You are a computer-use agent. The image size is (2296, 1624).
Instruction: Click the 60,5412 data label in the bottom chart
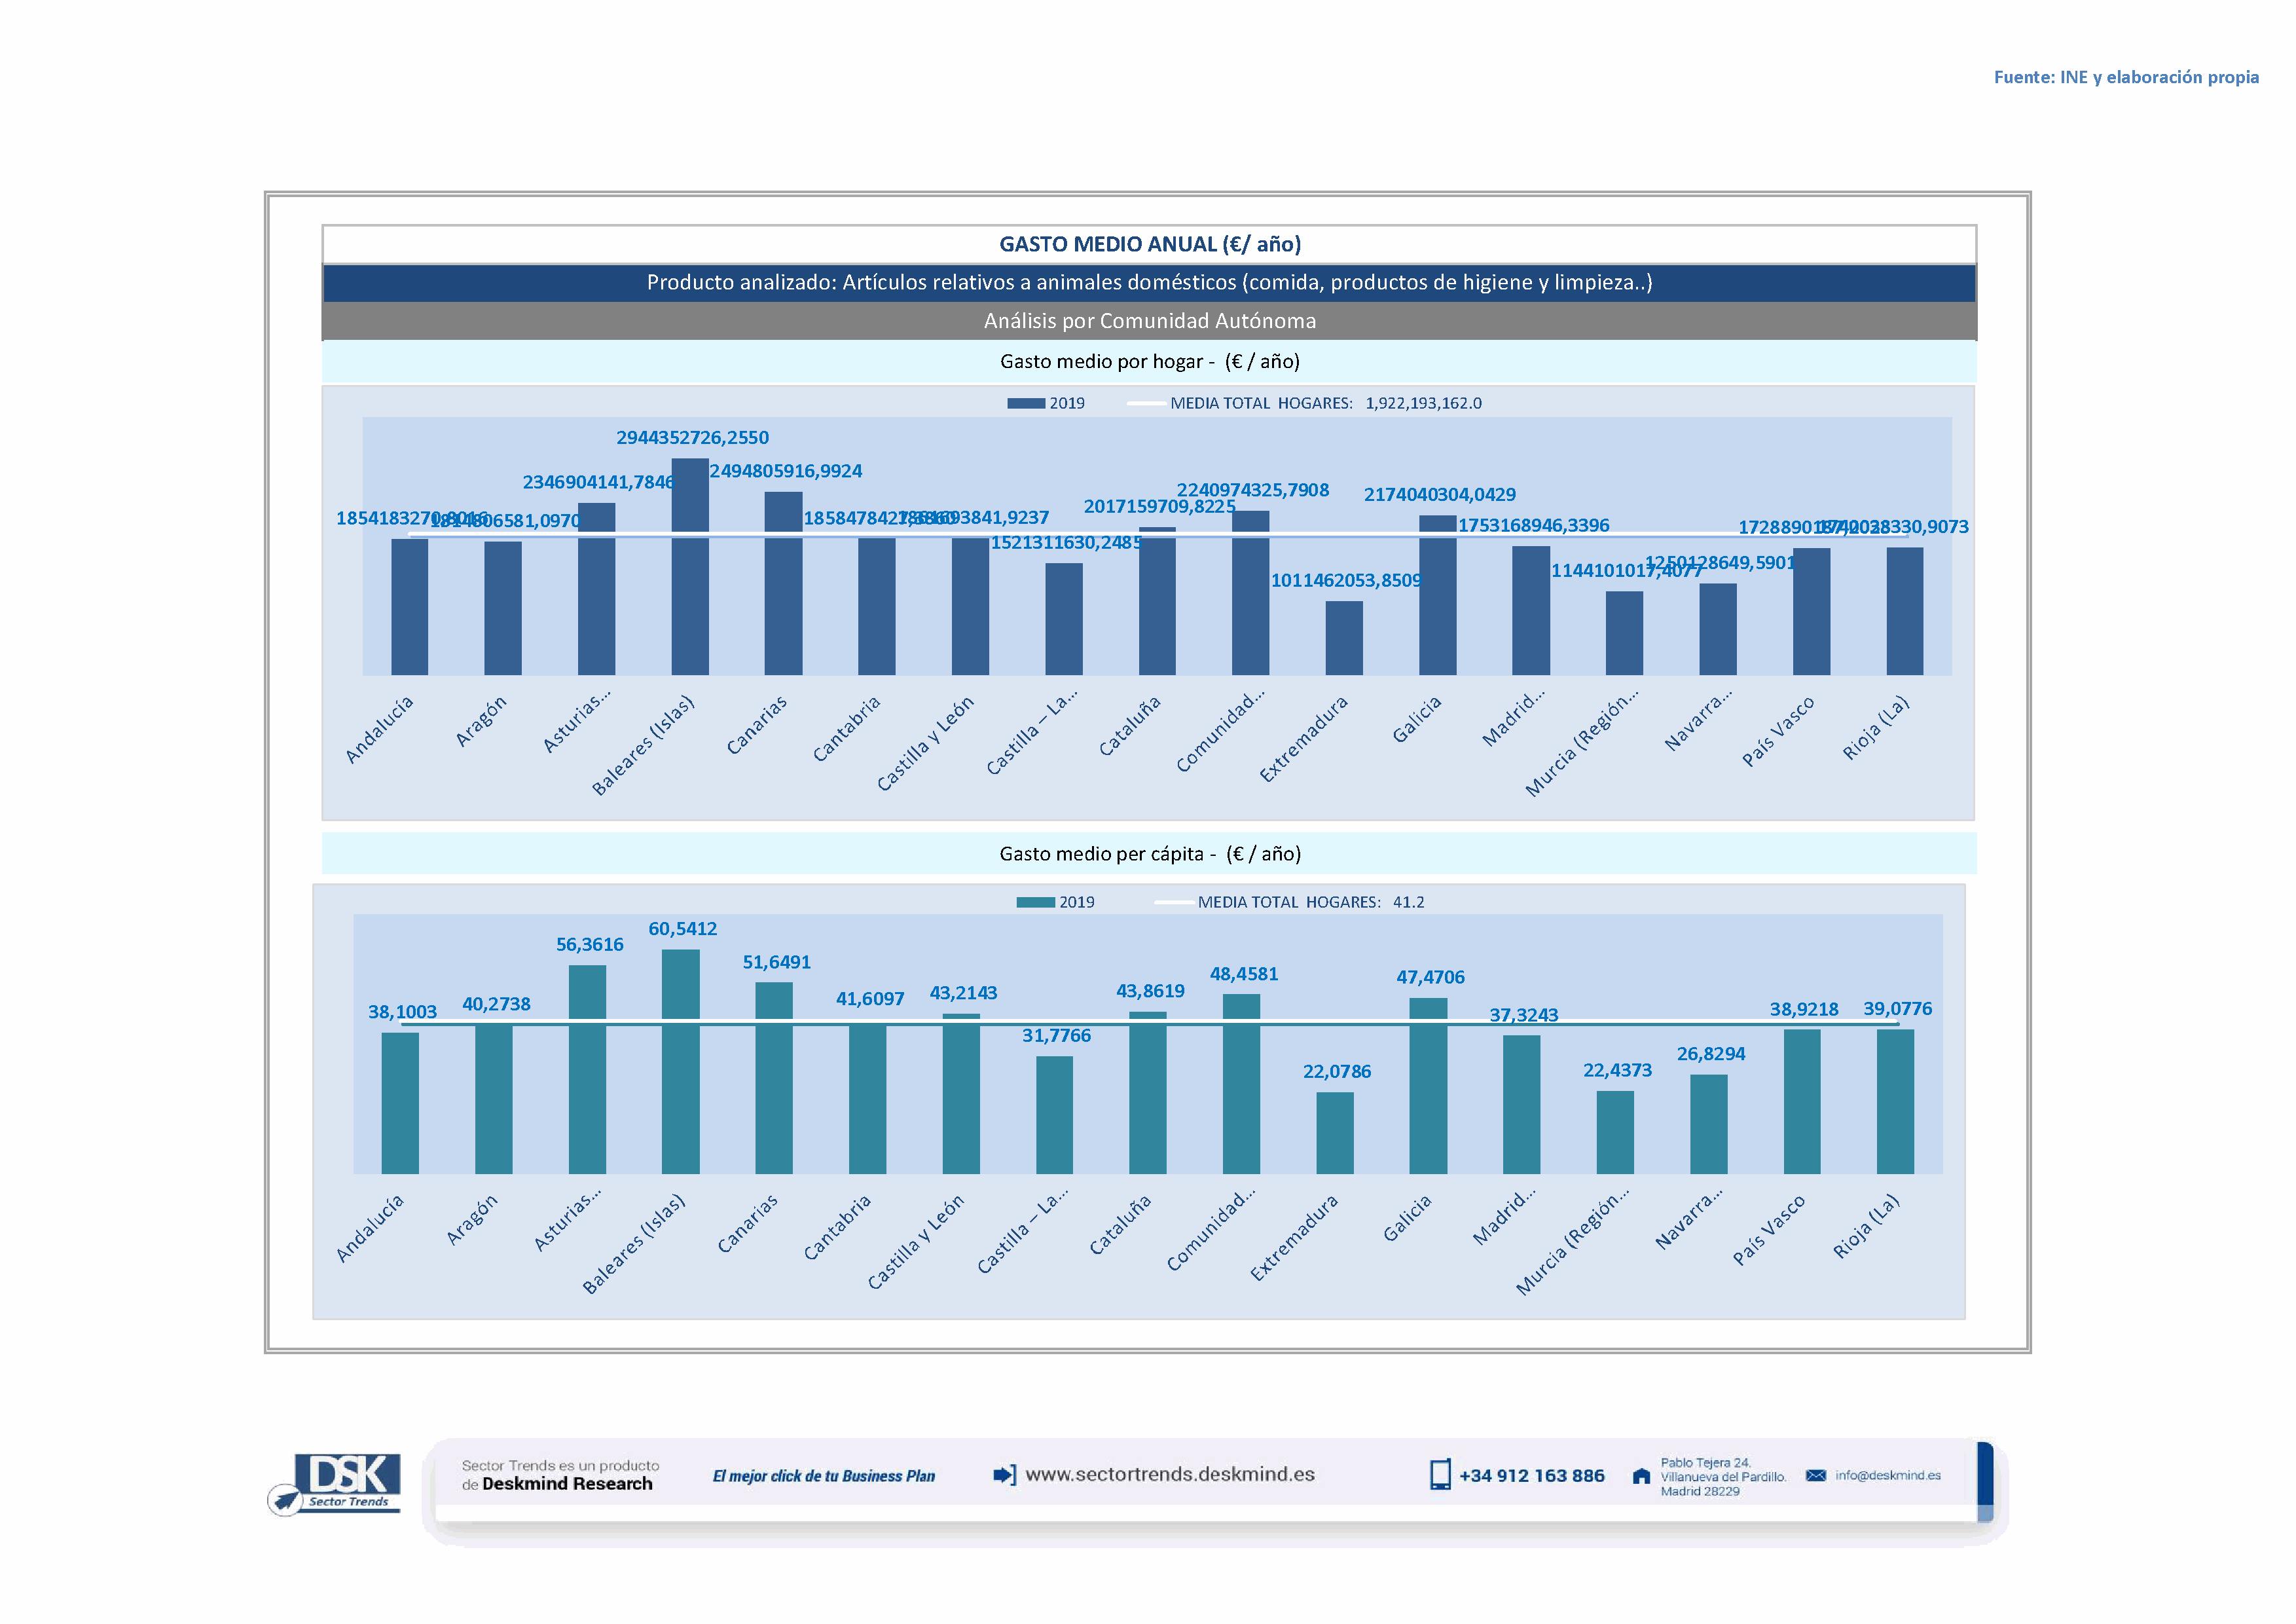pos(682,929)
